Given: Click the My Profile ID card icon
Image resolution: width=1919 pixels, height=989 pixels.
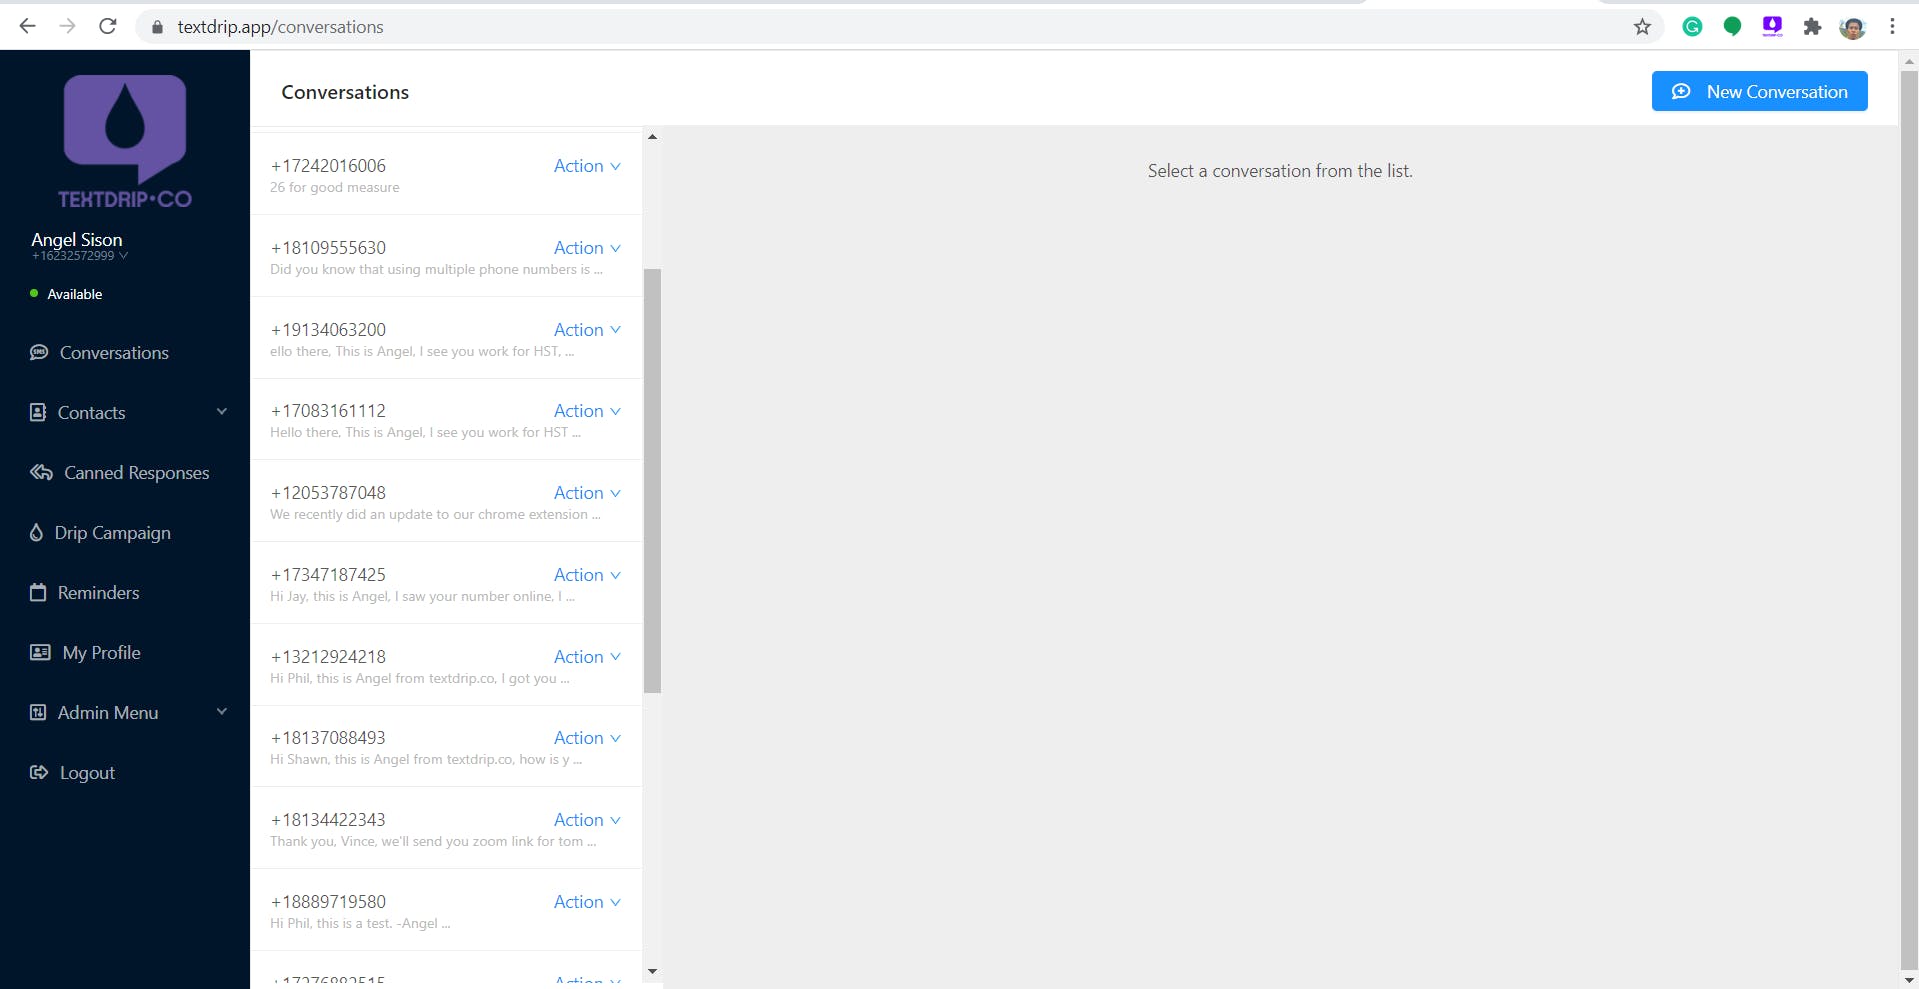Looking at the screenshot, I should tap(40, 652).
